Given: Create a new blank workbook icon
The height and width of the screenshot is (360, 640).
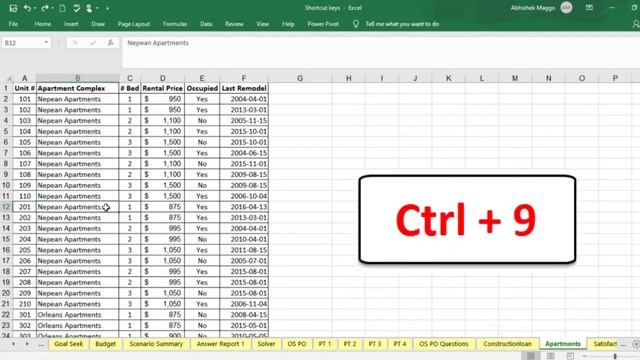Looking at the screenshot, I should click(62, 8).
